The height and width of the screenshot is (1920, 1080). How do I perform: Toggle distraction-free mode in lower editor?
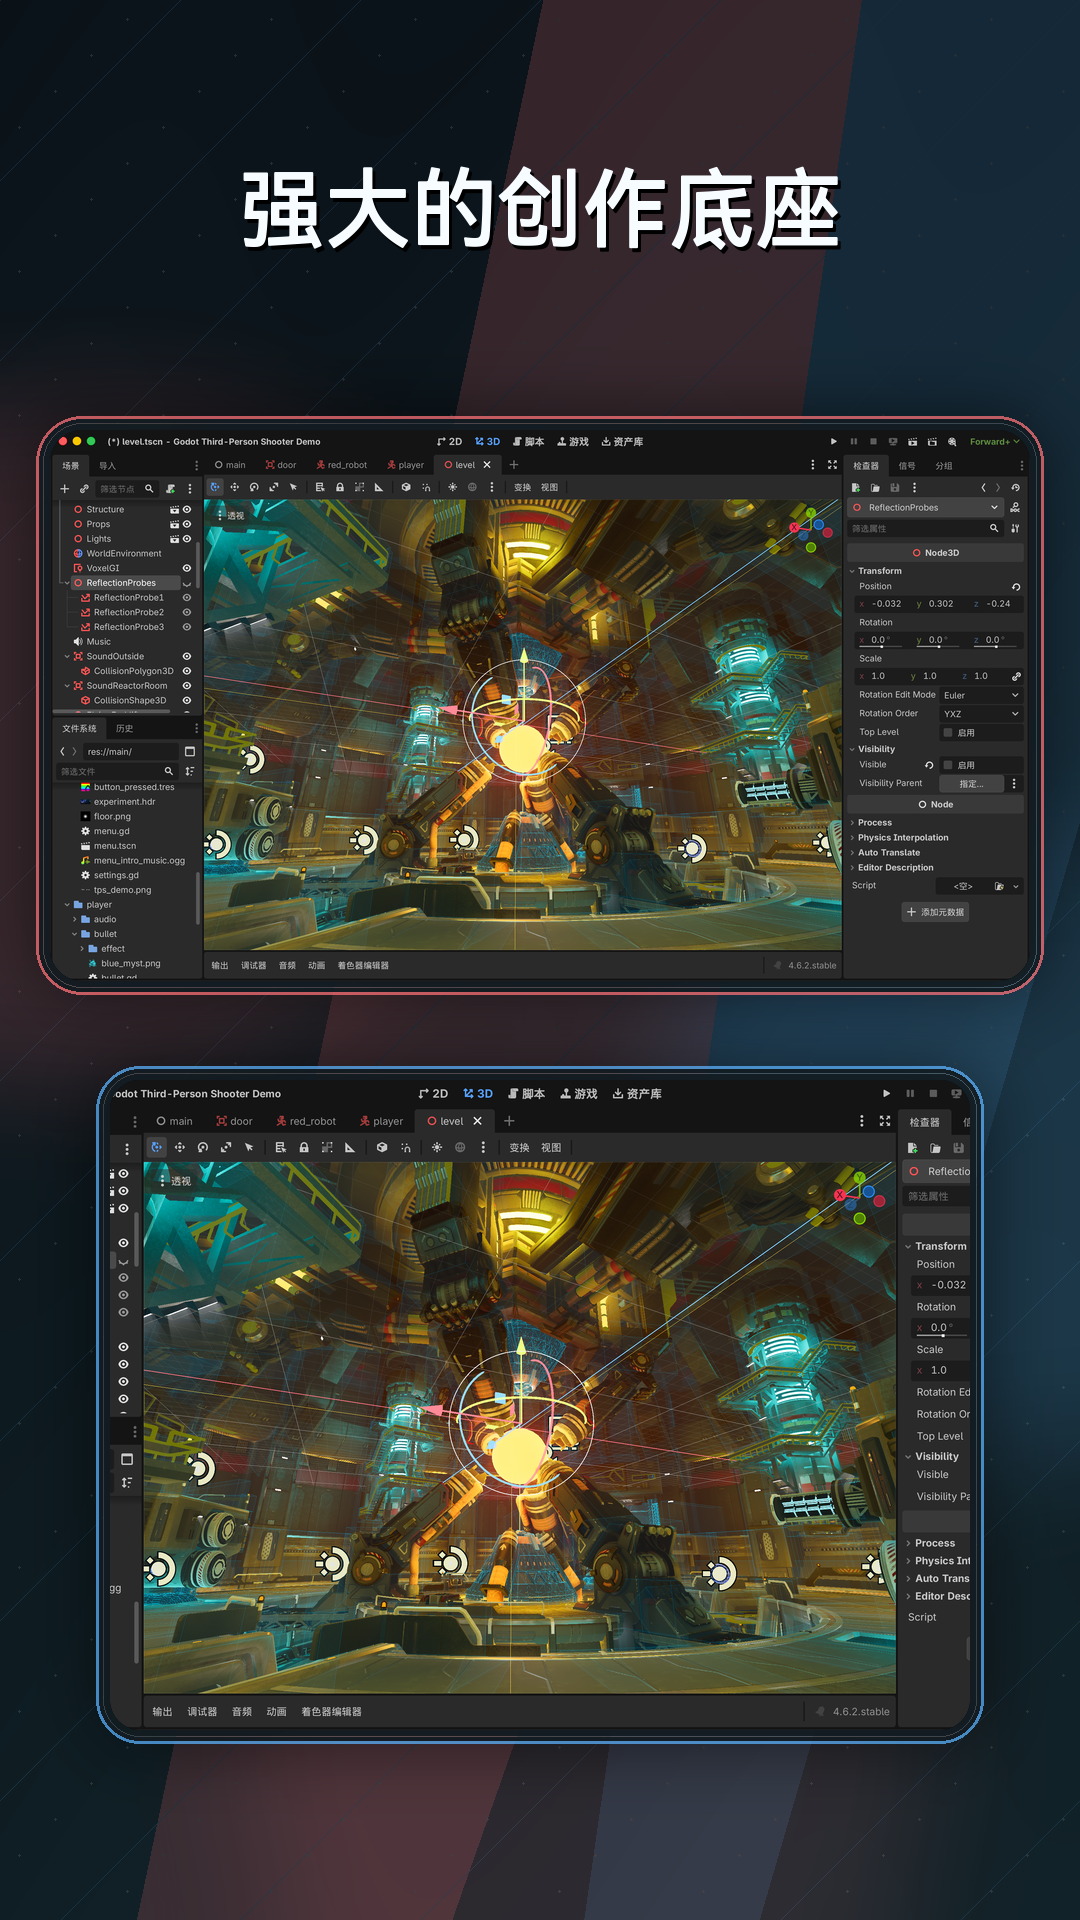(885, 1121)
